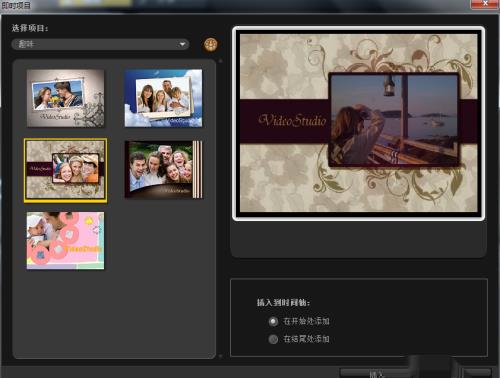Pick the curved group-of-friends template thumbnail
The image size is (500, 378).
(163, 170)
